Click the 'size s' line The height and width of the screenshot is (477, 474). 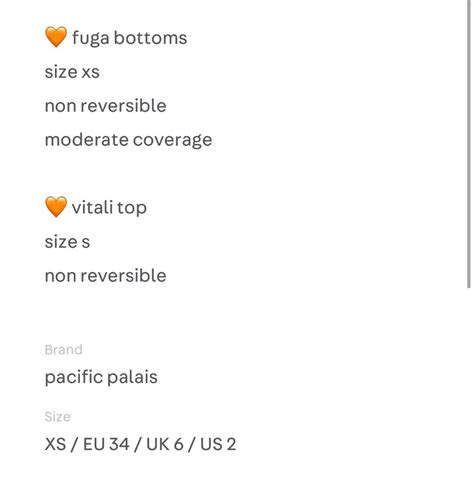[x=67, y=242]
